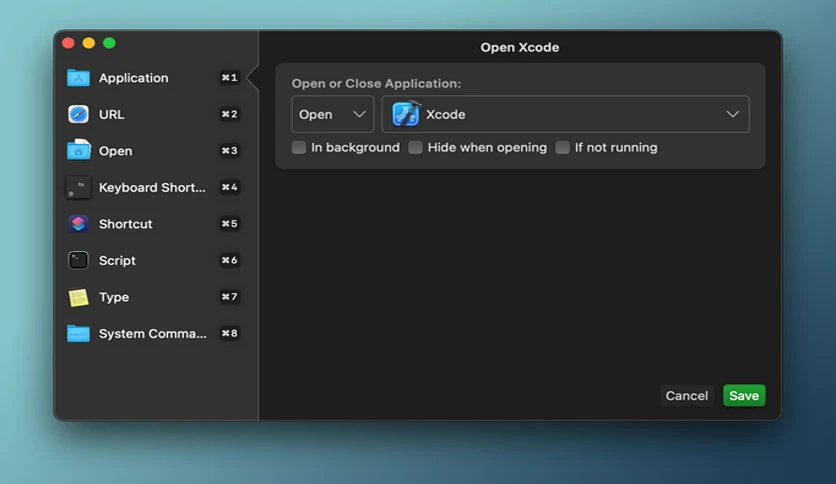The width and height of the screenshot is (836, 484).
Task: Click the ⌘7 shortcut badge
Action: click(x=230, y=297)
